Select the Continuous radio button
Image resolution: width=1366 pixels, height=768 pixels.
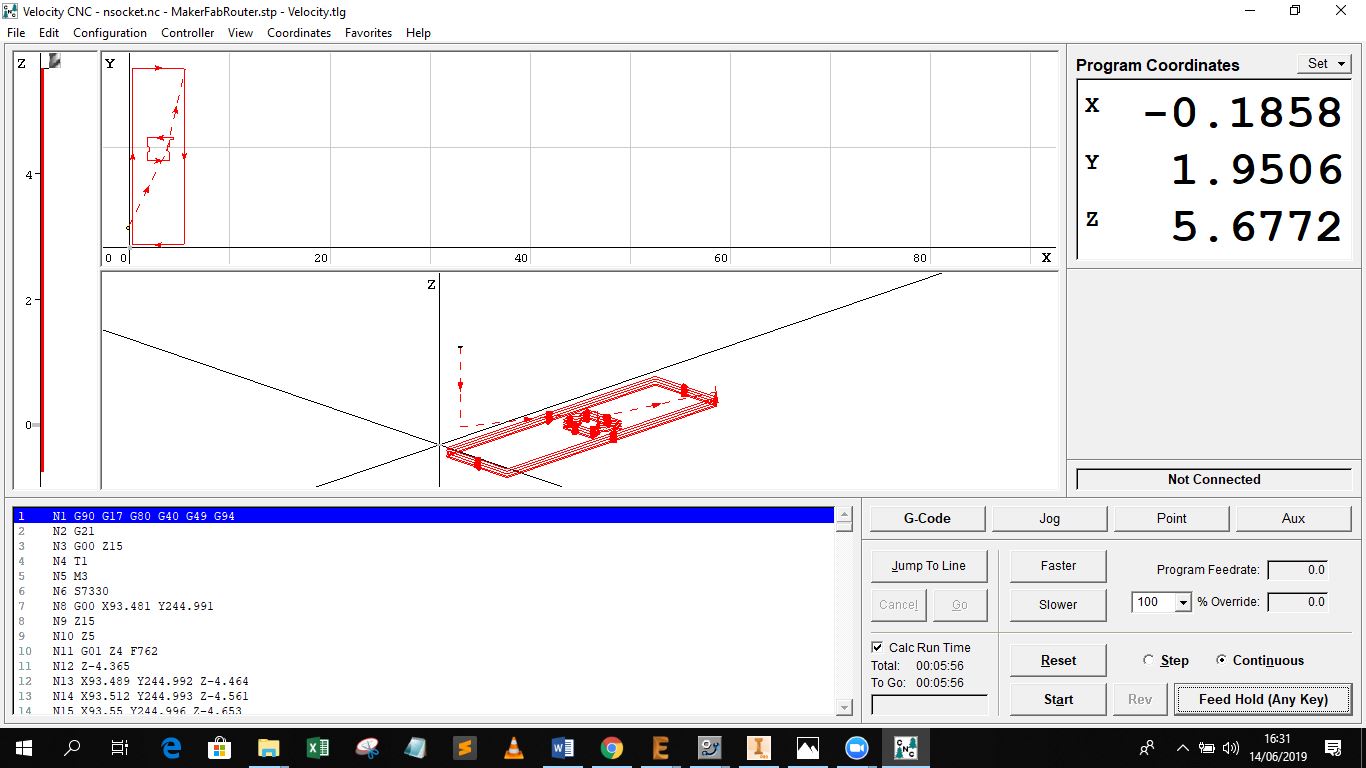[1221, 660]
